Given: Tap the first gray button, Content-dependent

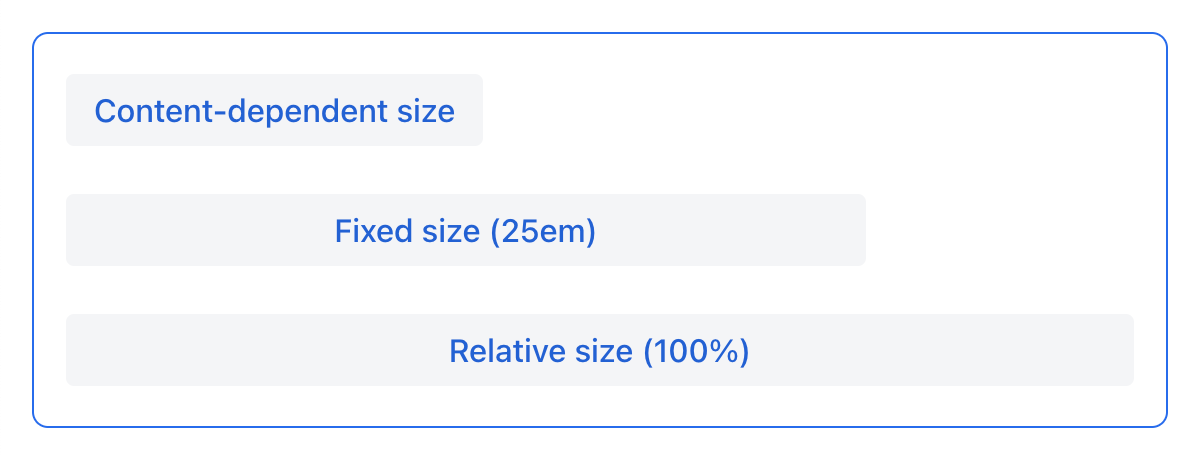Looking at the screenshot, I should (274, 110).
